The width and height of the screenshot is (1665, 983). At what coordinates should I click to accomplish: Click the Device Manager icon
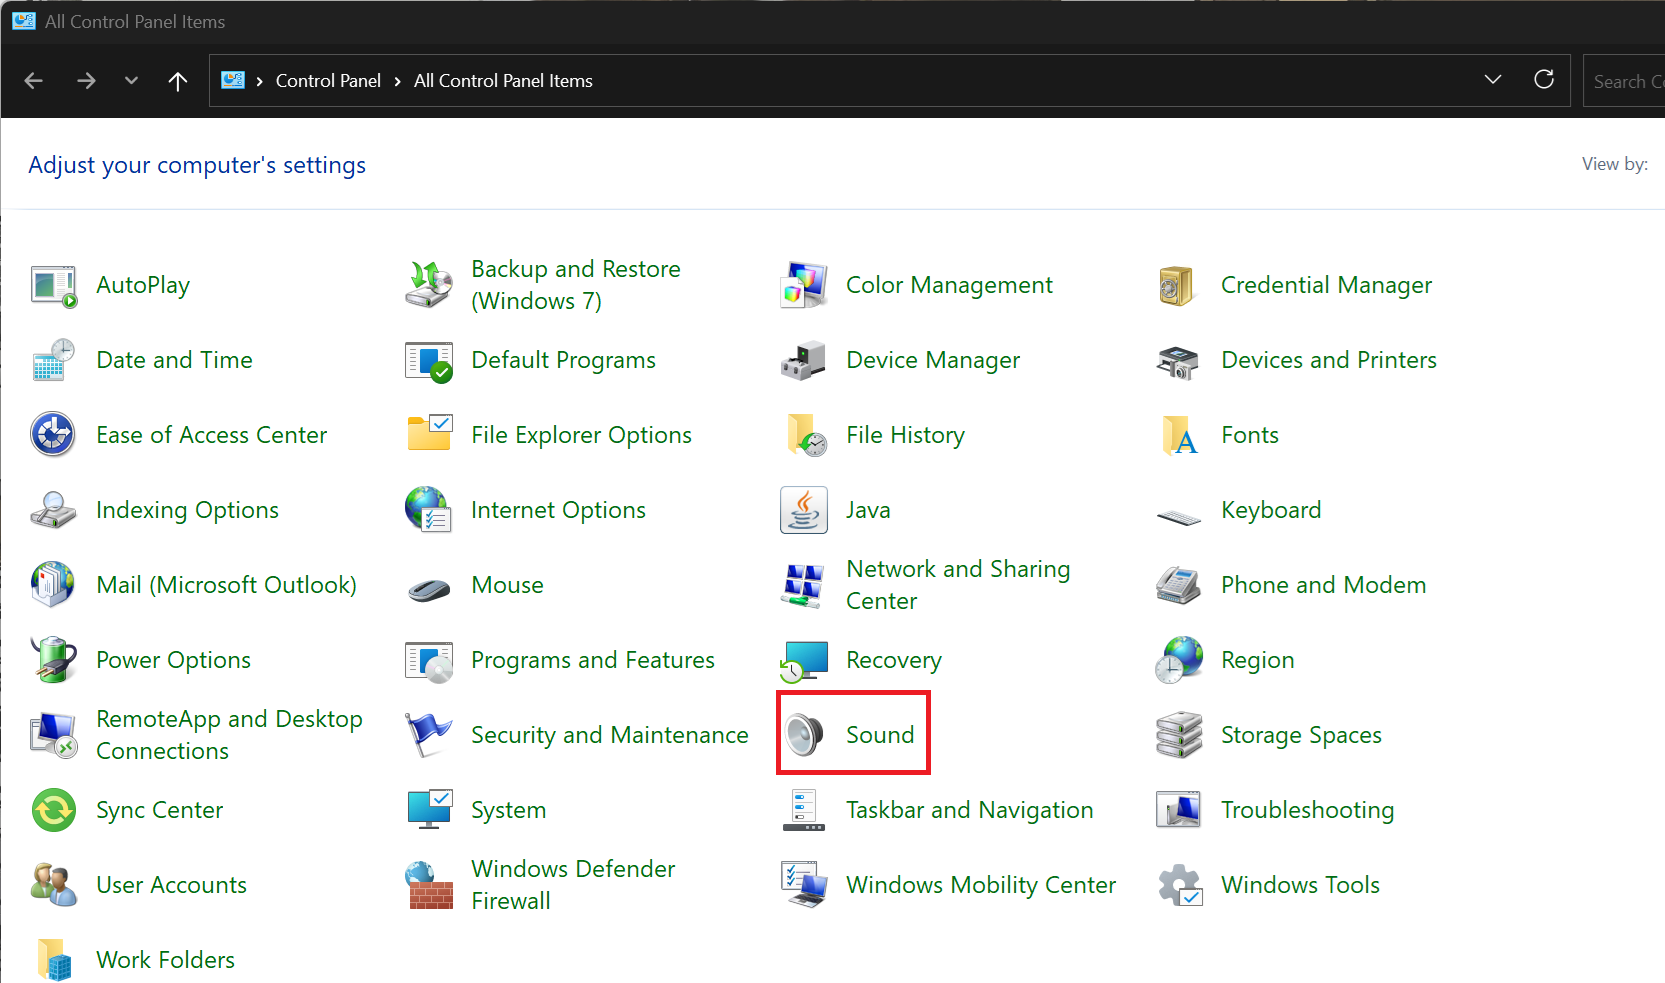(803, 361)
